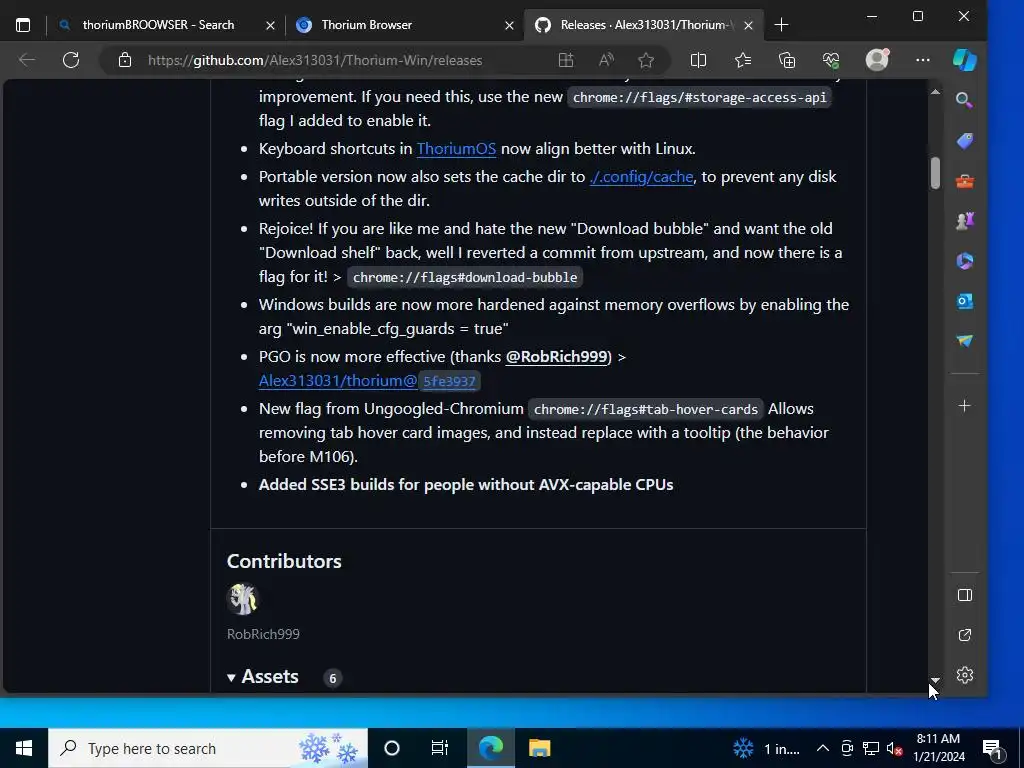Viewport: 1024px width, 768px height.
Task: Close the GitHub Releases tab
Action: (748, 25)
